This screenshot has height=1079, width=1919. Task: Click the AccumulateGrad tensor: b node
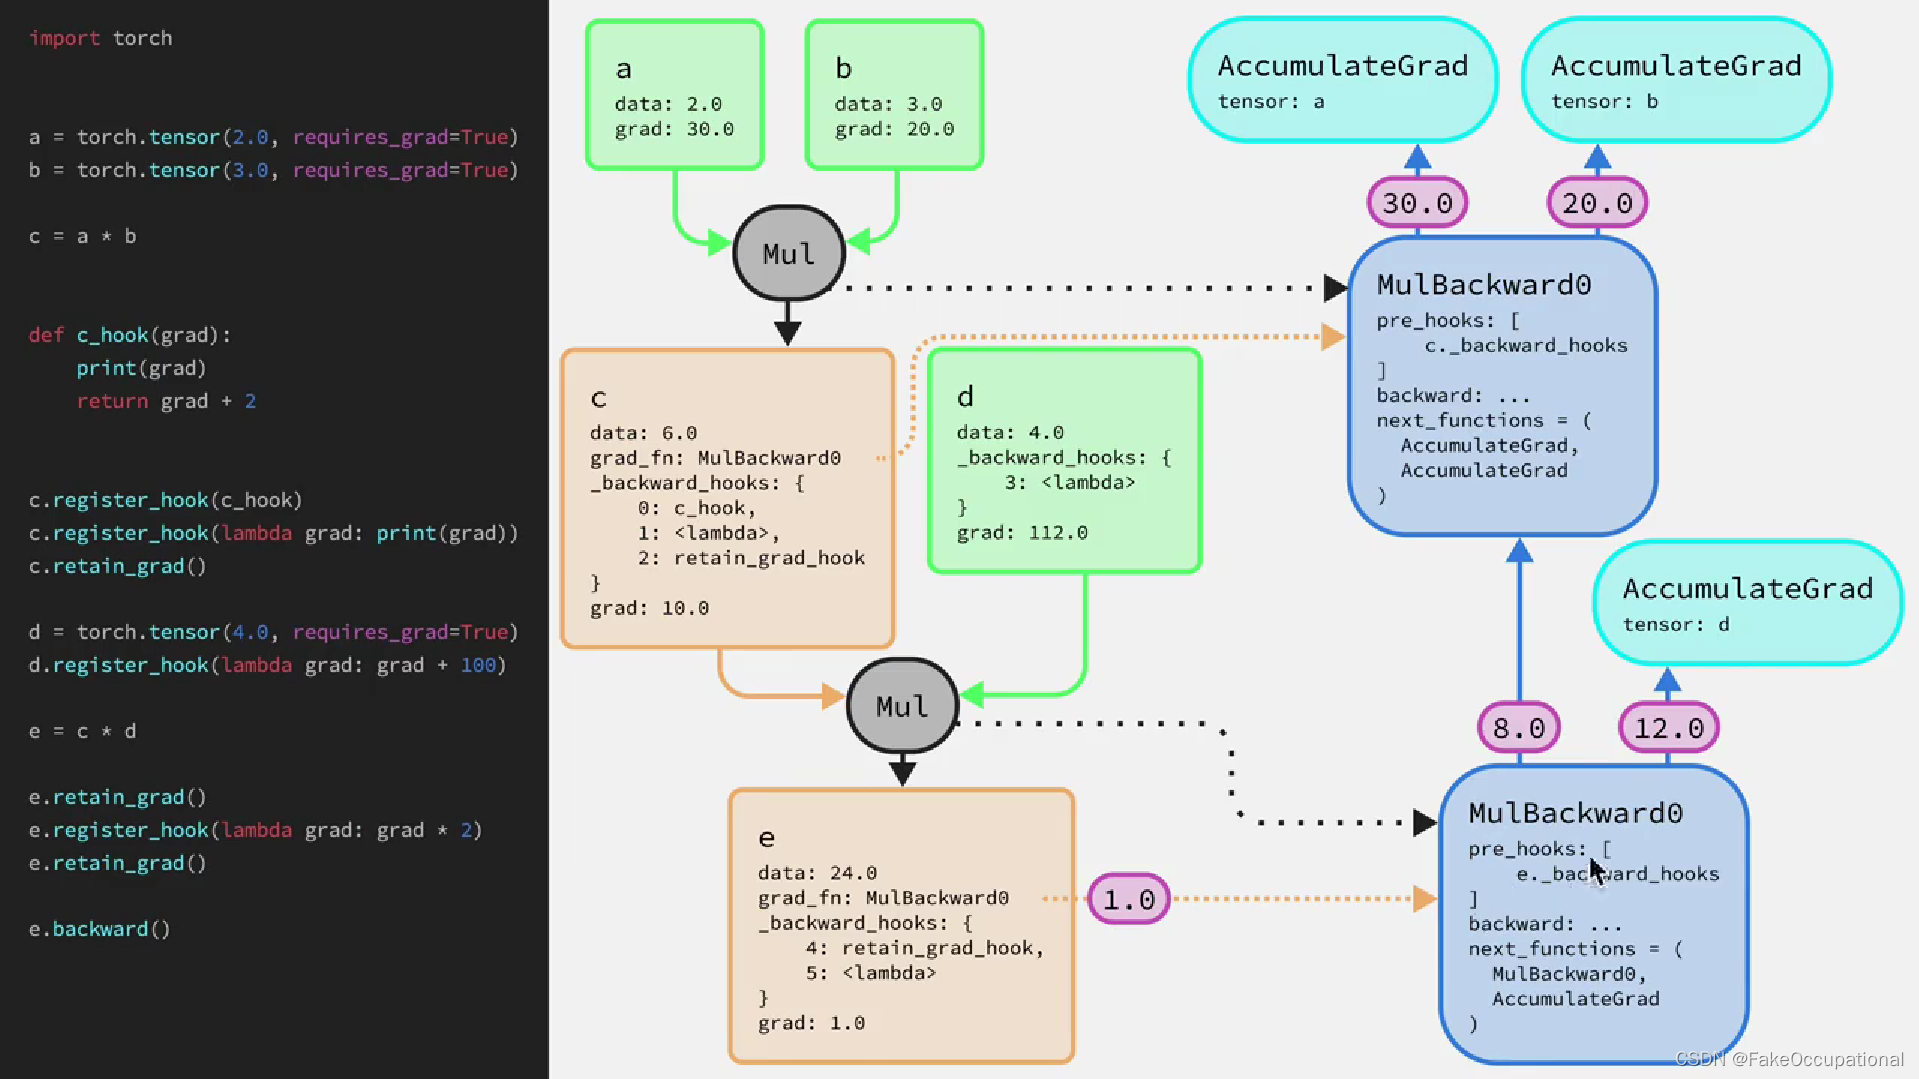coord(1676,80)
